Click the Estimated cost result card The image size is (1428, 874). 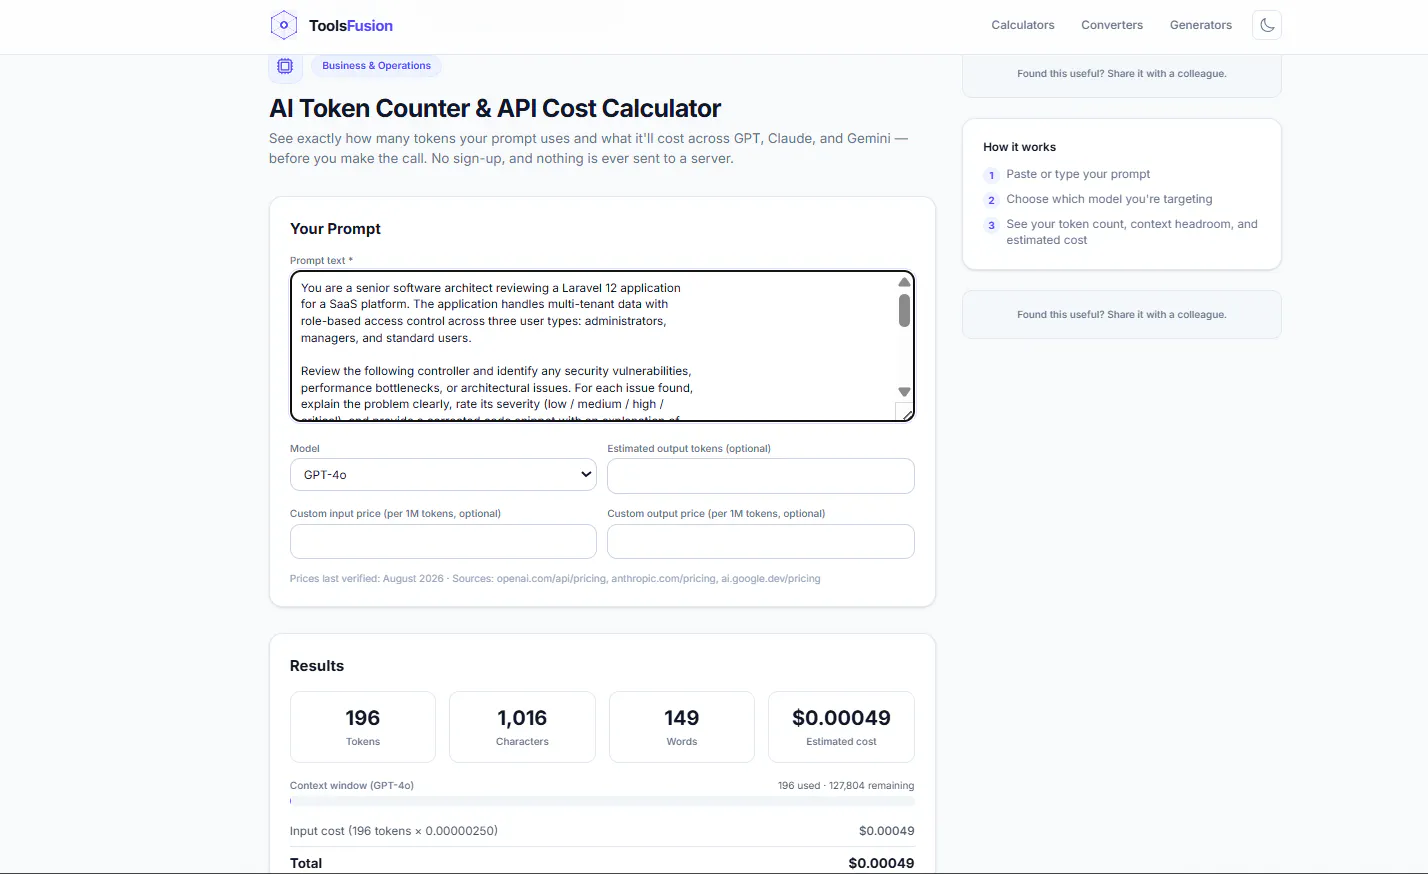coord(841,727)
